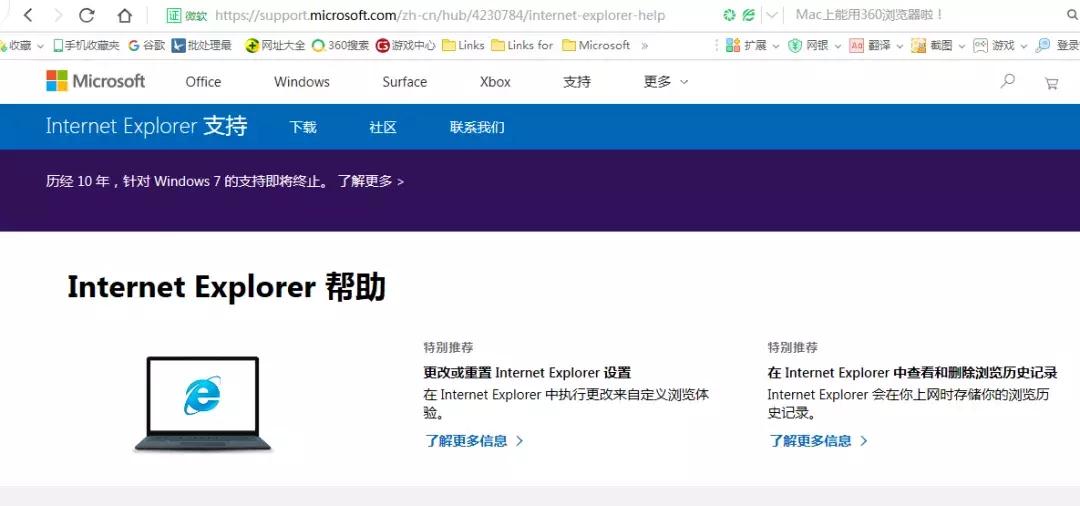Open the Microsoft bookmark folder

point(596,45)
